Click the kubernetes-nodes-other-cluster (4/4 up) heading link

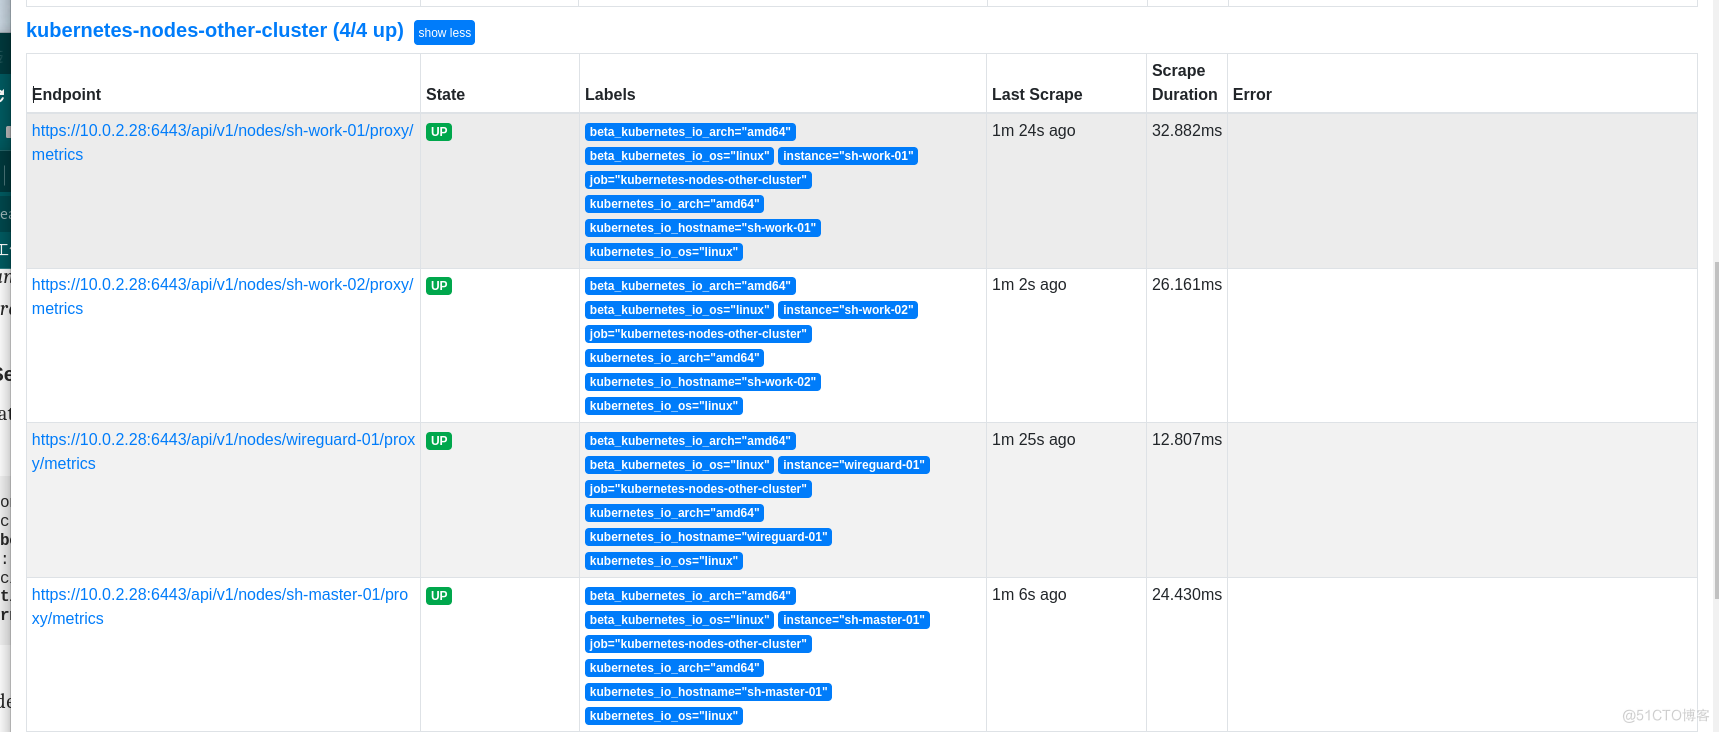point(215,31)
